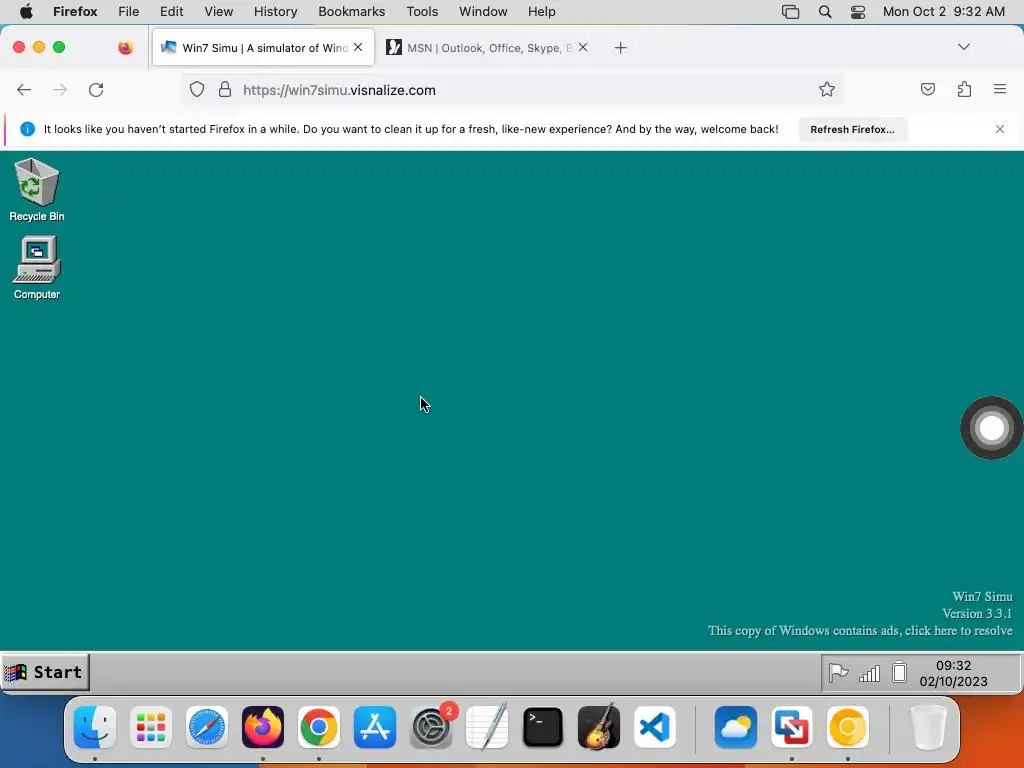Open Firefox View pinned tab icon

[125, 47]
